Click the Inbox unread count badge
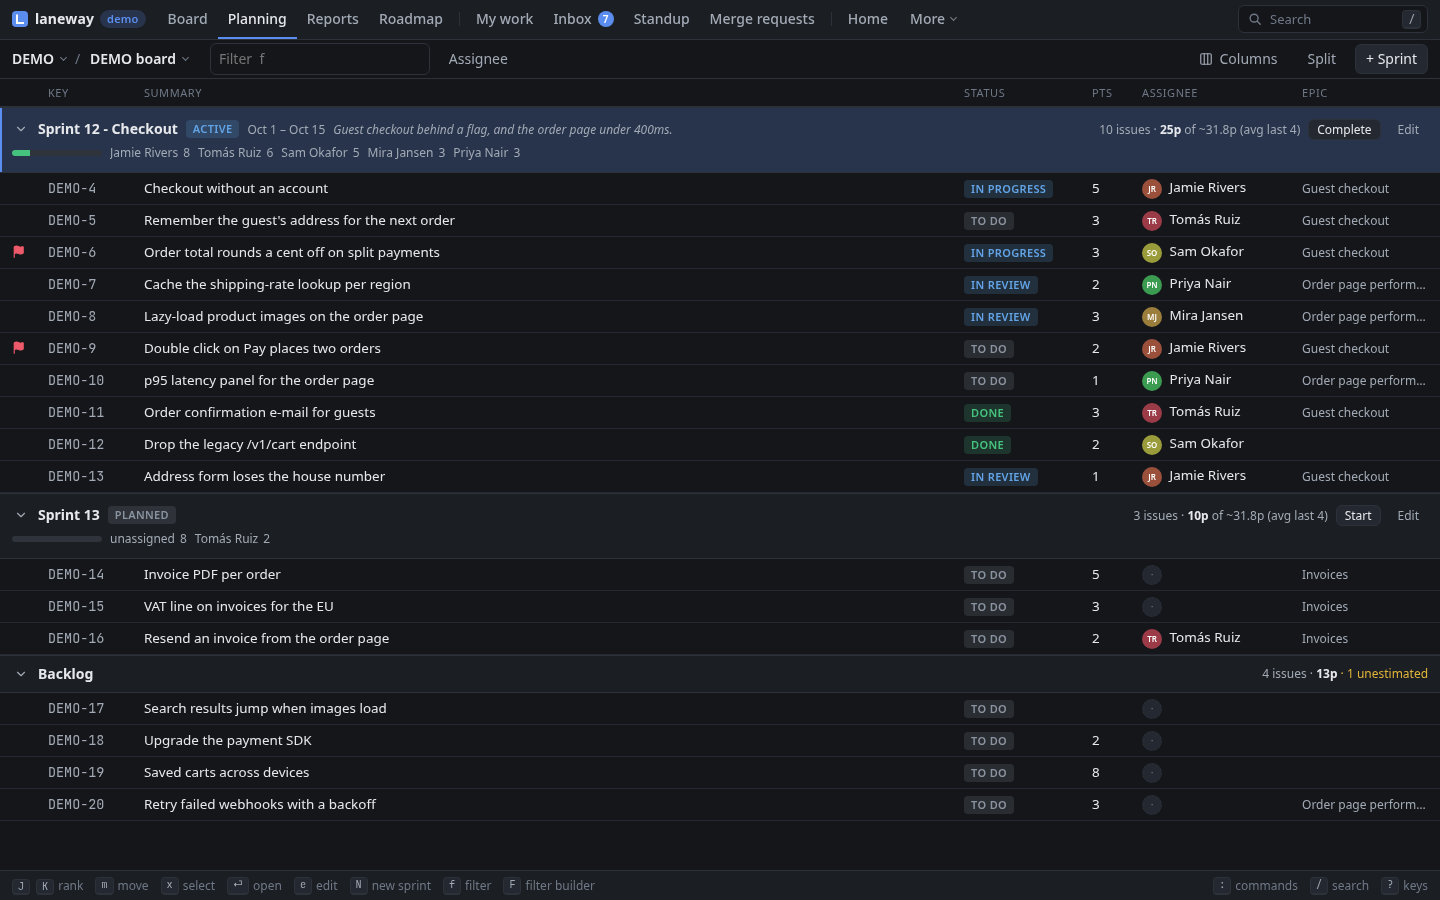1440x900 pixels. (605, 19)
